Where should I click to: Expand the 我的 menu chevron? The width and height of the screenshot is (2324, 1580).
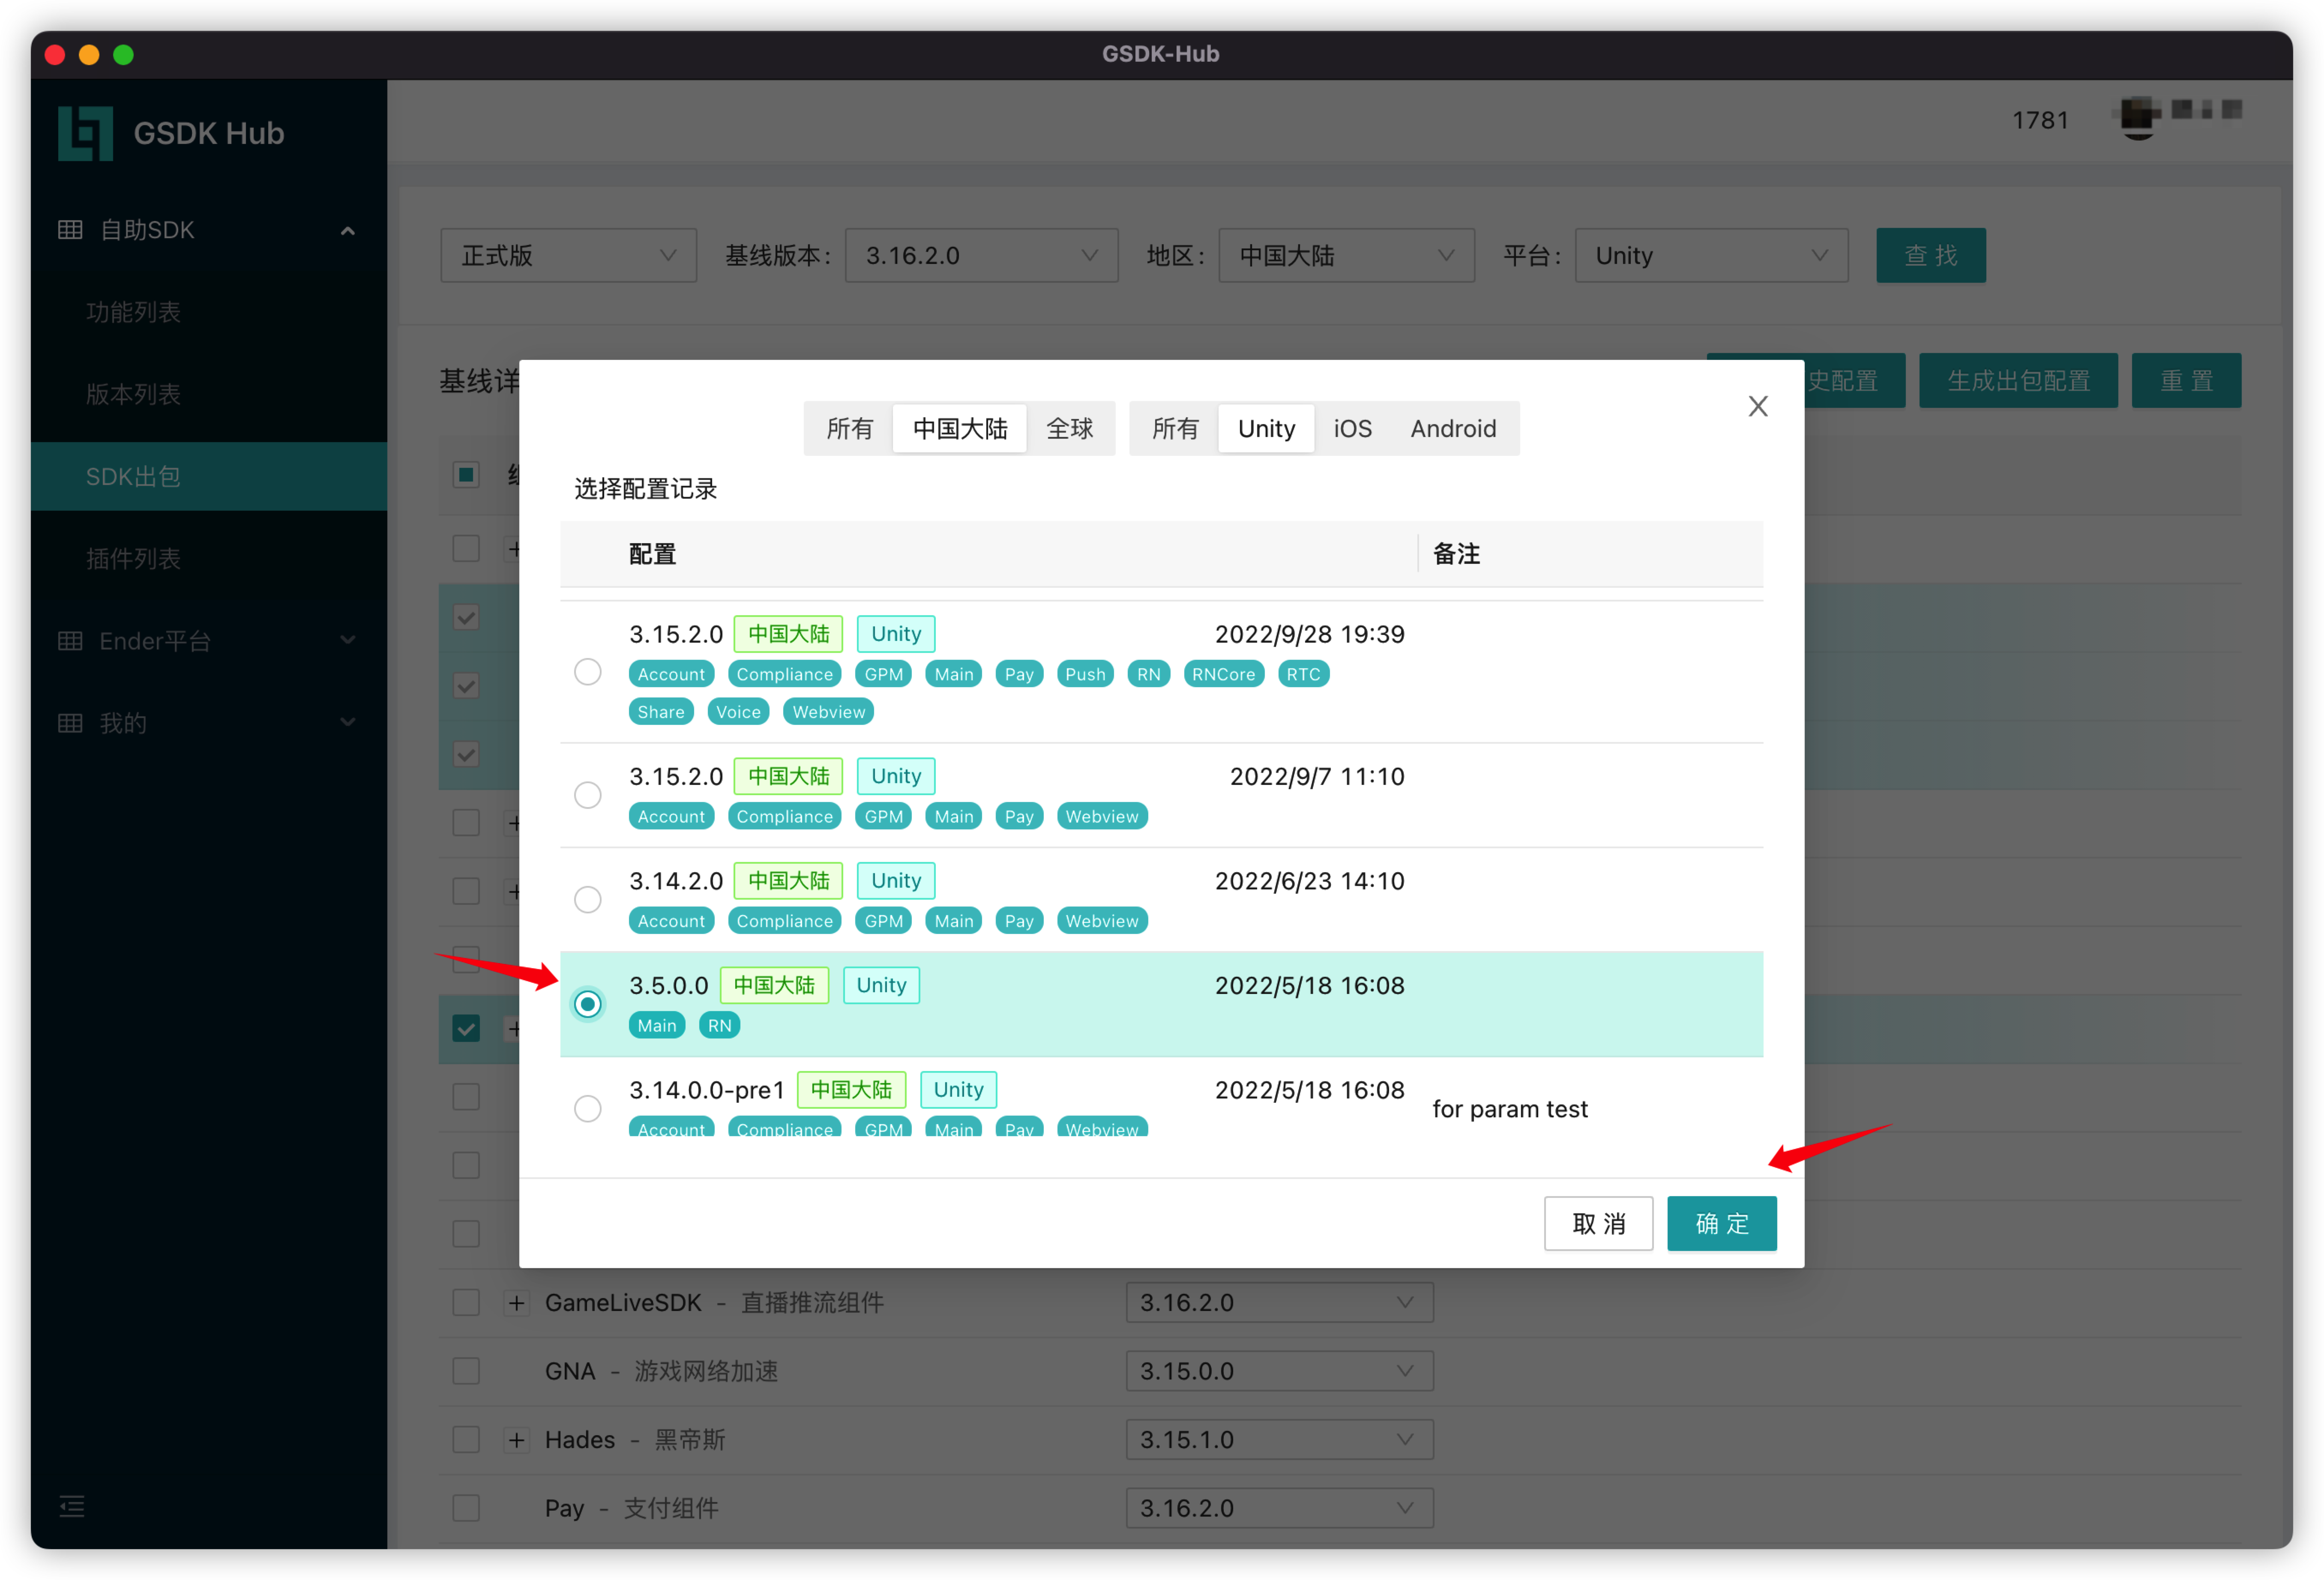click(347, 722)
